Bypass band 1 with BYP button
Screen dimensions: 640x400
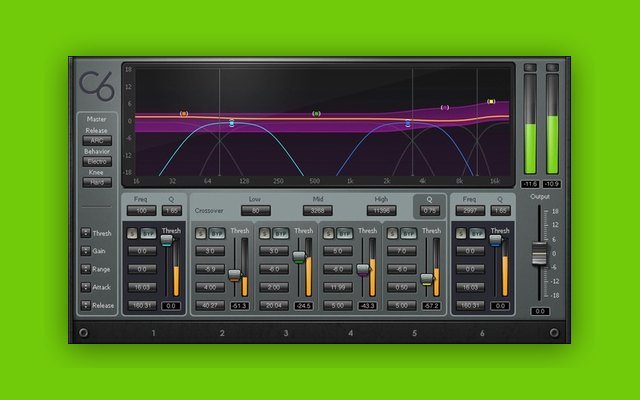[149, 233]
